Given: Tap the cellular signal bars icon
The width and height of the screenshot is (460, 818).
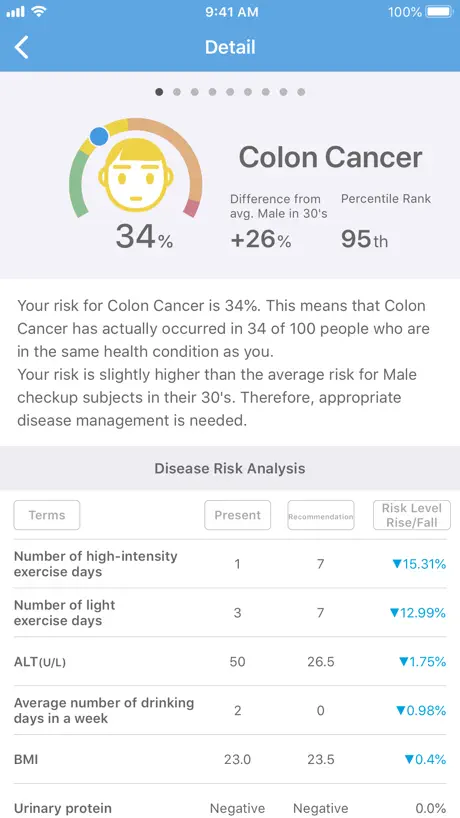Looking at the screenshot, I should [x=16, y=11].
